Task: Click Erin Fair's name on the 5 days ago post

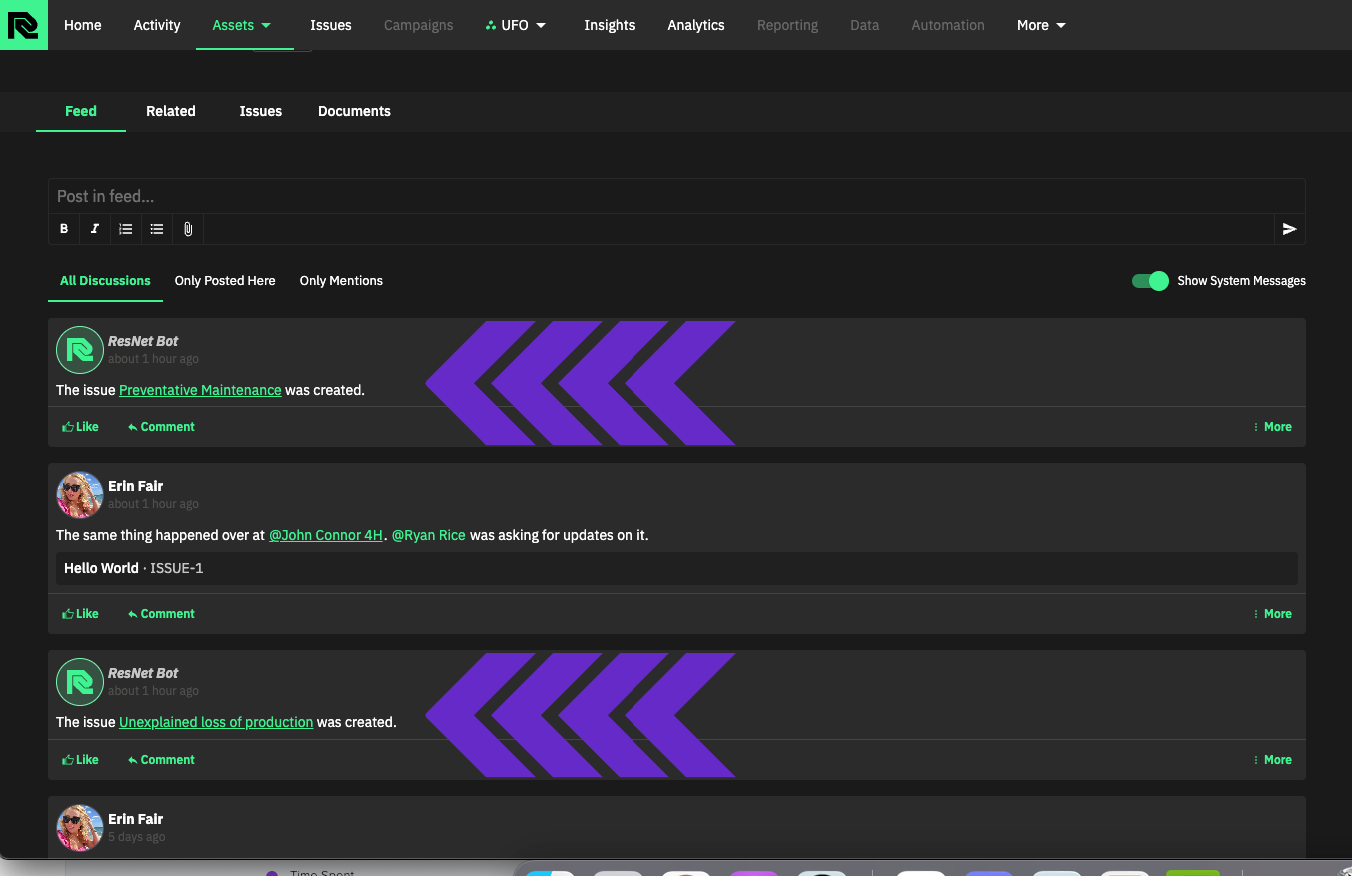Action: point(135,819)
